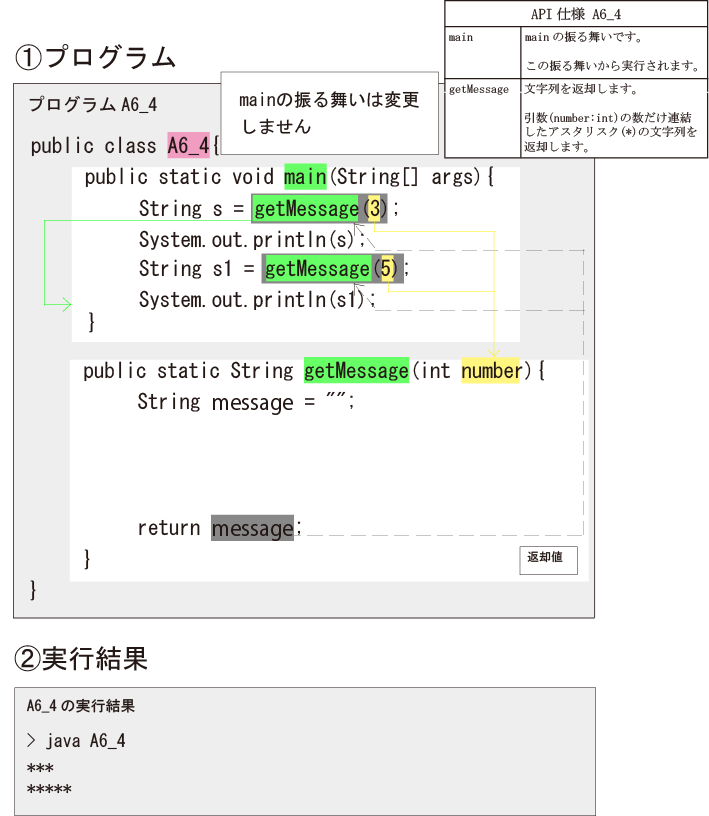
Task: Click the 返却値 label box
Action: click(x=548, y=558)
